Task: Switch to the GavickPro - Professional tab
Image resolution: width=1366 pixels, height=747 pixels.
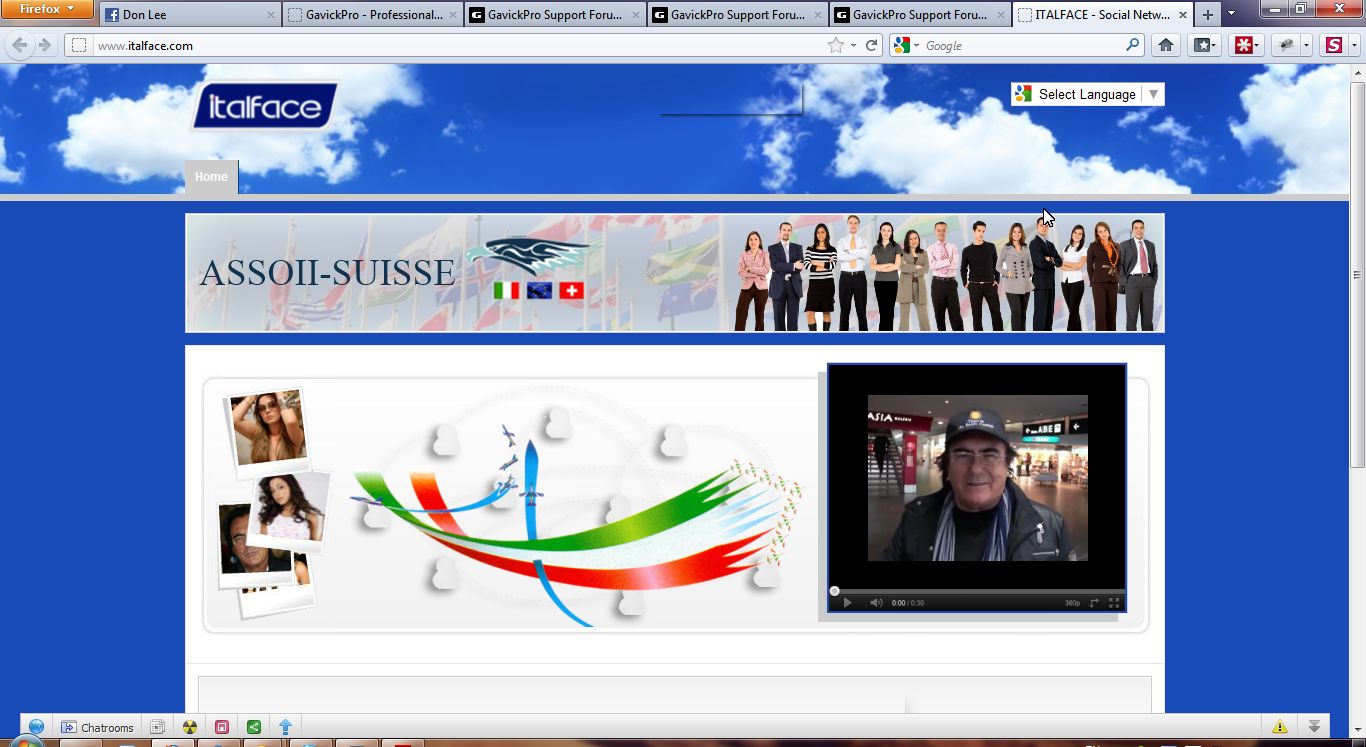Action: pos(372,15)
